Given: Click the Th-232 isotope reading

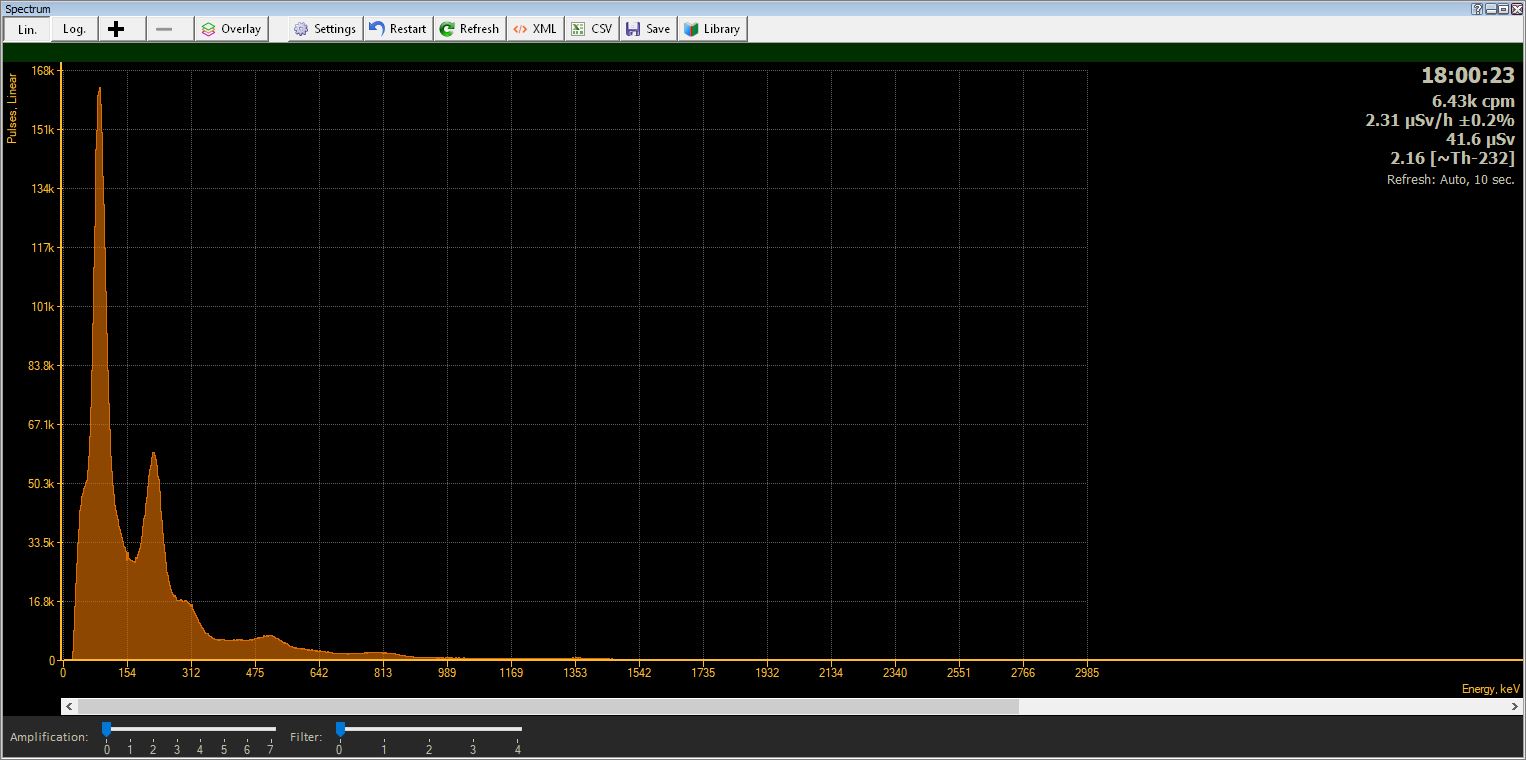Looking at the screenshot, I should coord(1452,158).
